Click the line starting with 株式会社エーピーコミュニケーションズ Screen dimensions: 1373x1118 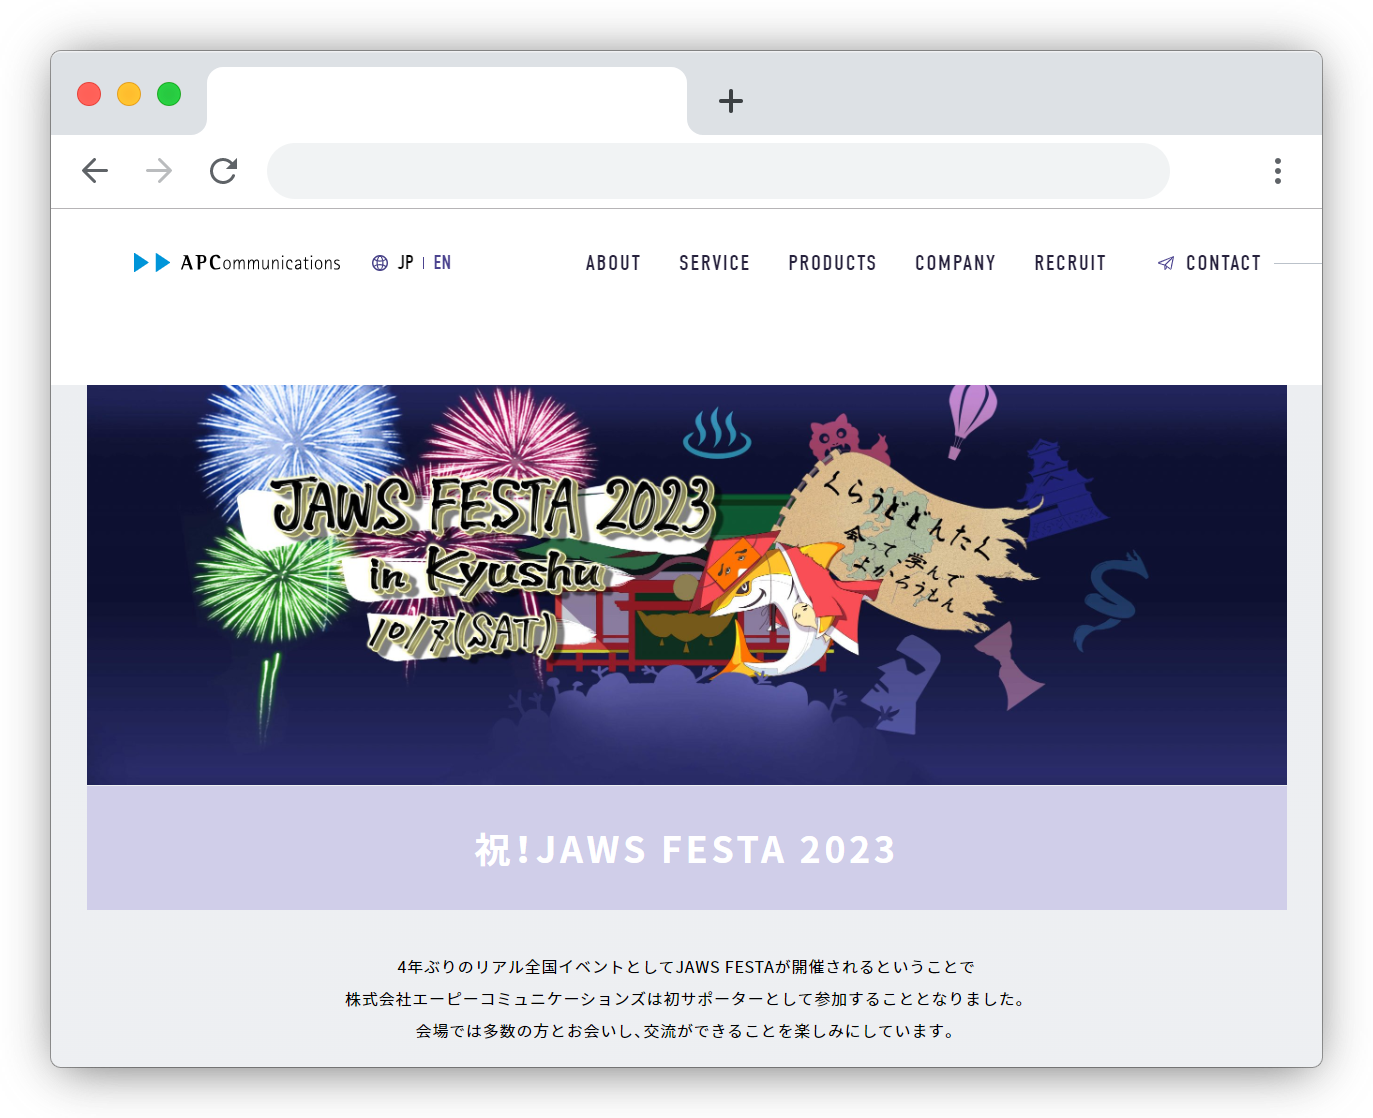686,999
